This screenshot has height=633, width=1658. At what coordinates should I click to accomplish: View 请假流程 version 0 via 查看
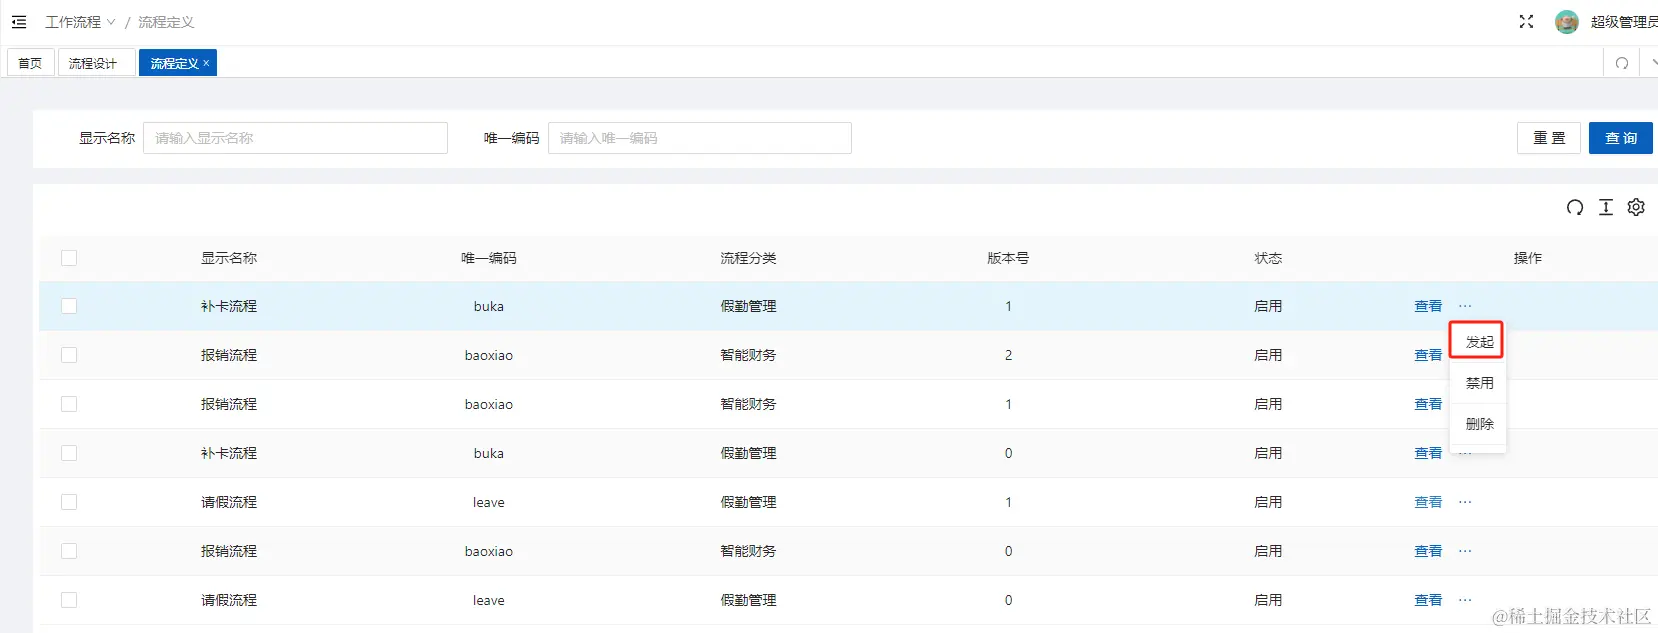click(1428, 600)
